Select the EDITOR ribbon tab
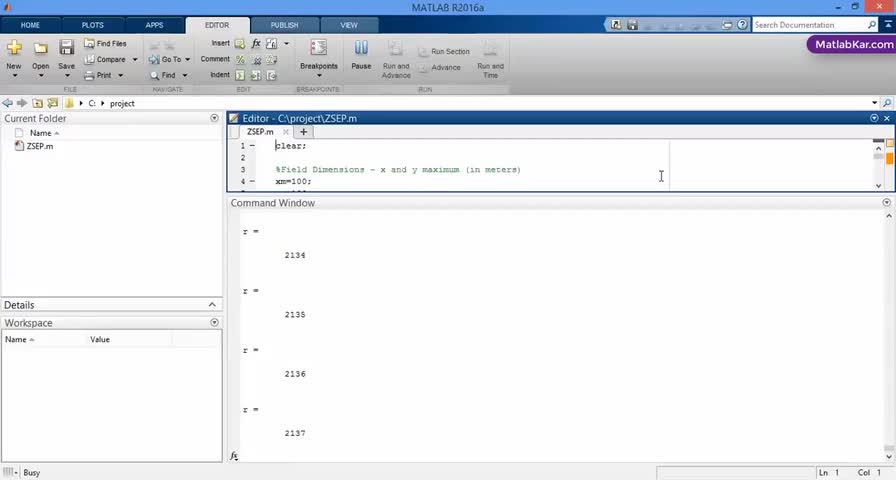896x480 pixels. click(217, 25)
